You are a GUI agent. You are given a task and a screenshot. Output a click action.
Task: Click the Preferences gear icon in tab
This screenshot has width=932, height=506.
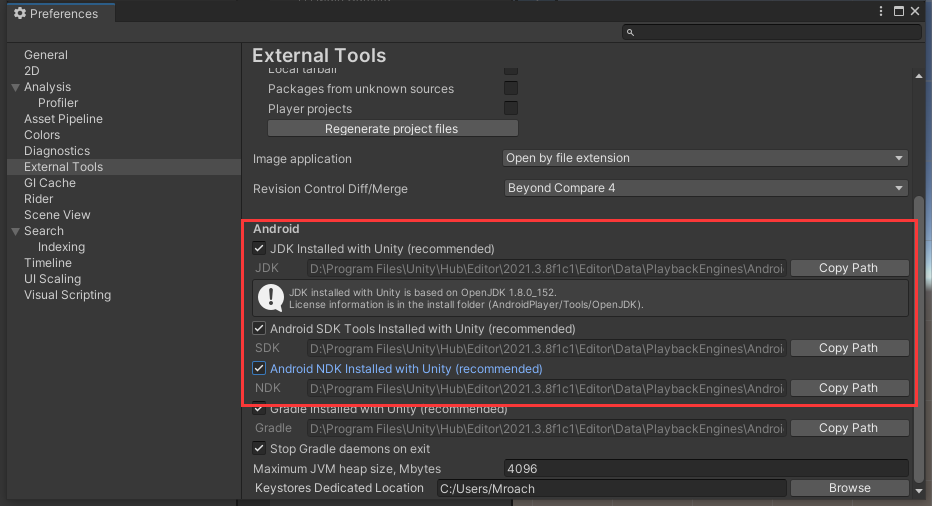pos(20,13)
